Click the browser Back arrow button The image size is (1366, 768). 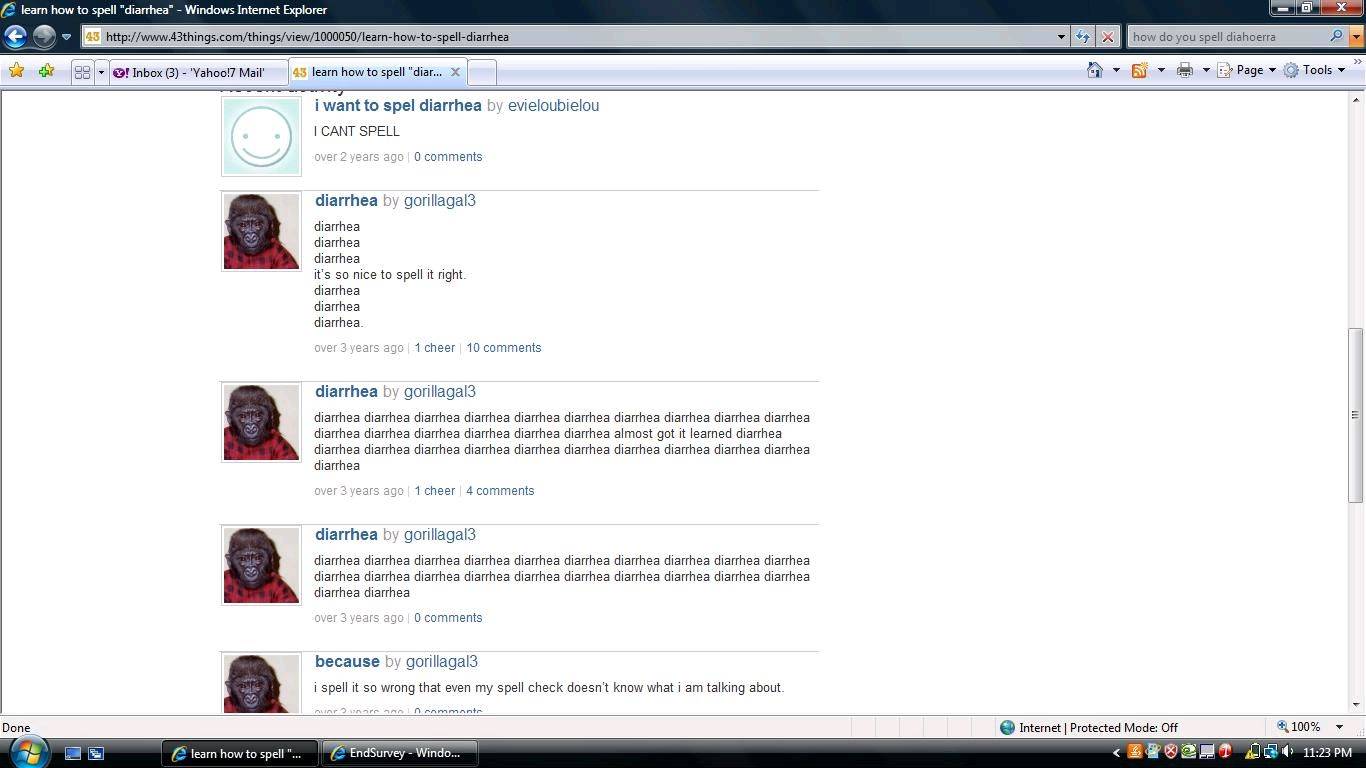click(x=15, y=37)
